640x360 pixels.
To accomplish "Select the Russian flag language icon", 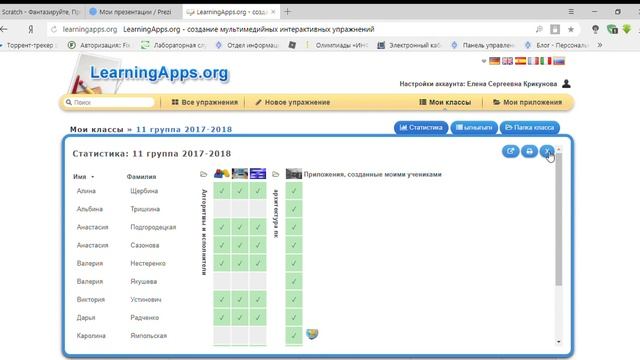I will 559,61.
